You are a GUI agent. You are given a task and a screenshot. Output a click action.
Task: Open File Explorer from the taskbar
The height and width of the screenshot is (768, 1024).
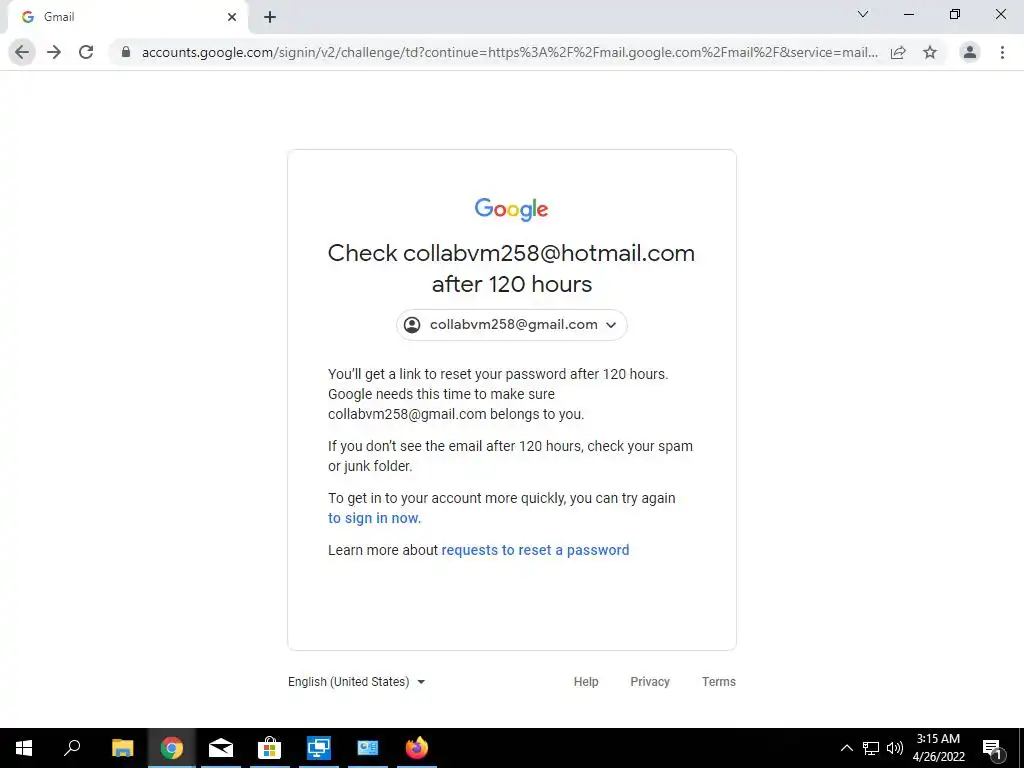pyautogui.click(x=123, y=748)
